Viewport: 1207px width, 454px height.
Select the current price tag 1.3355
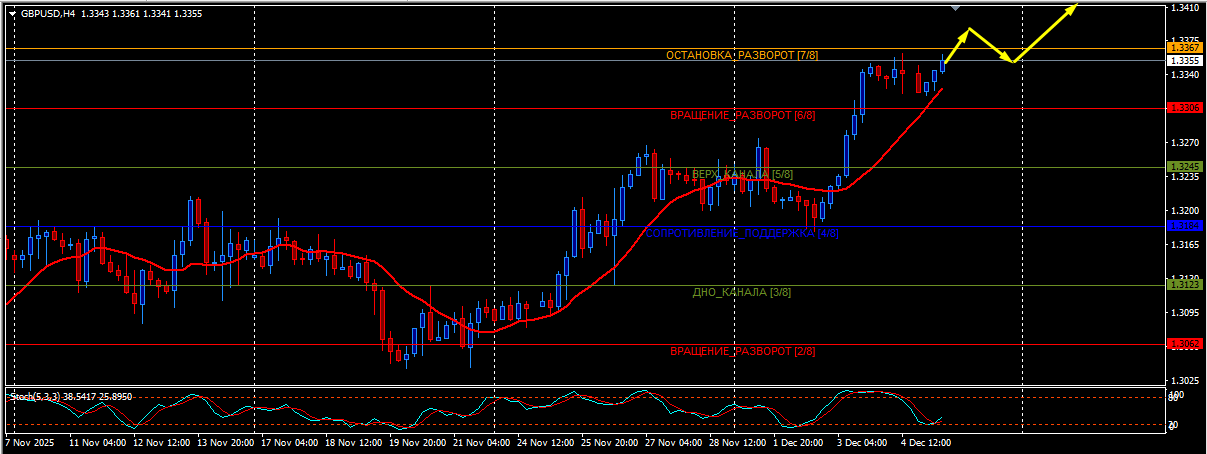1185,60
